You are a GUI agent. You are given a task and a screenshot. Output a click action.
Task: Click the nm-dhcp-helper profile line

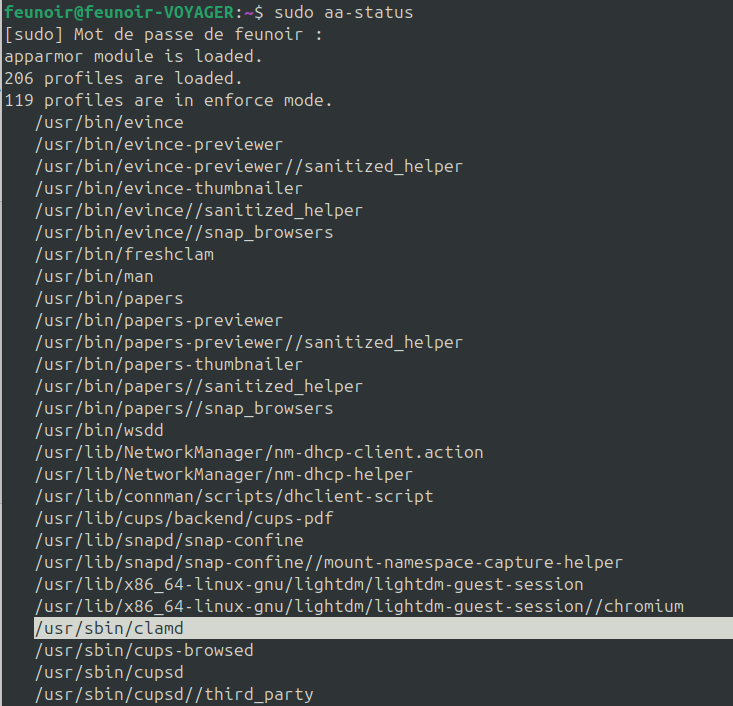pos(223,474)
